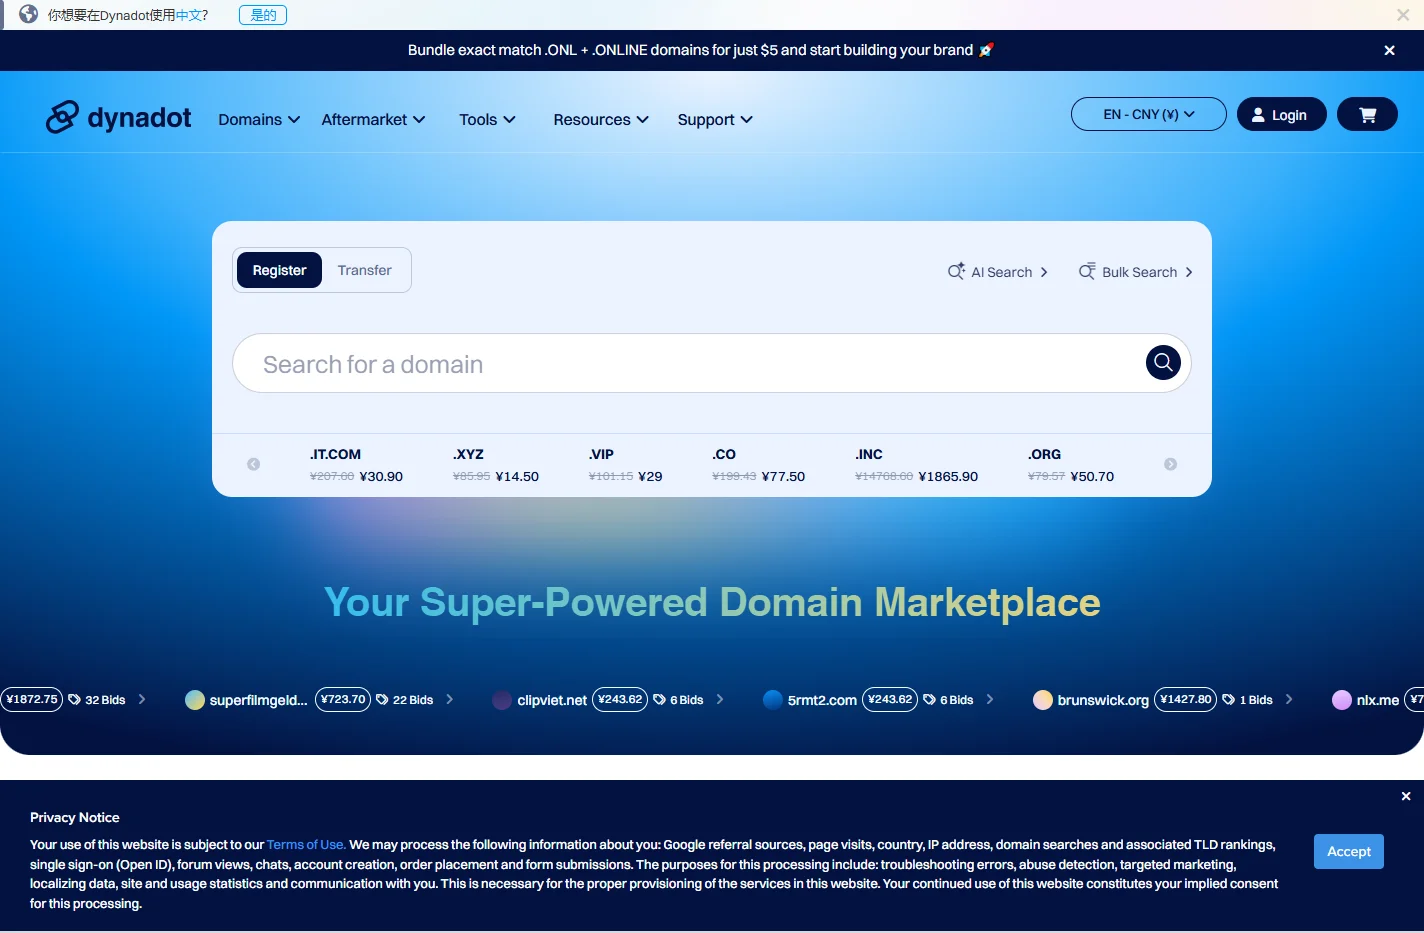1424x933 pixels.
Task: Open superfilmgeld... domain listing
Action: click(x=258, y=700)
